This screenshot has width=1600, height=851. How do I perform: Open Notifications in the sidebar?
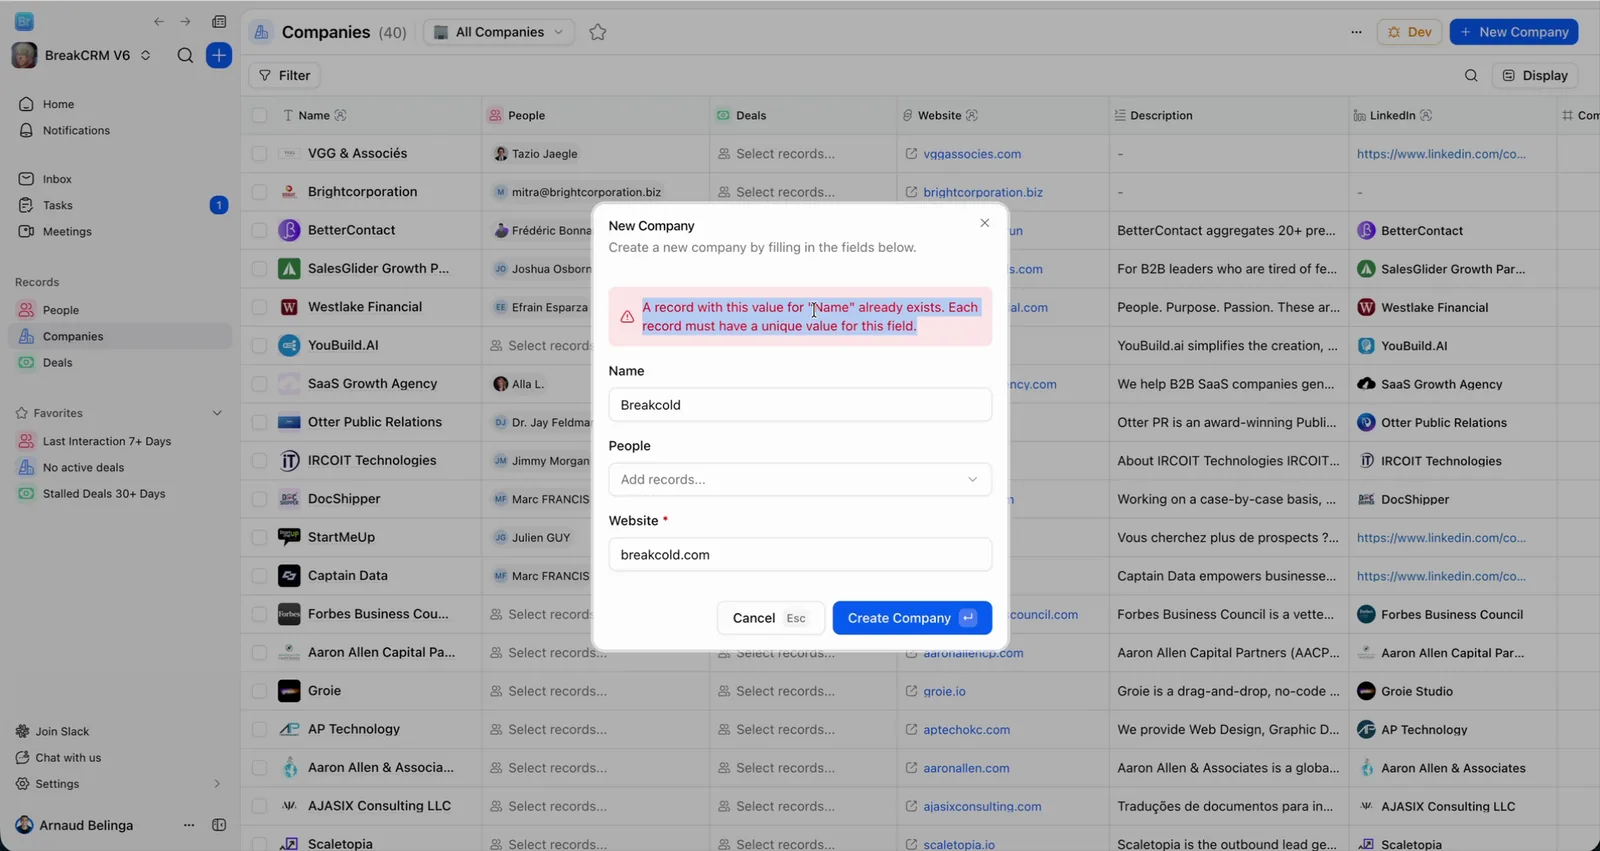pos(120,130)
